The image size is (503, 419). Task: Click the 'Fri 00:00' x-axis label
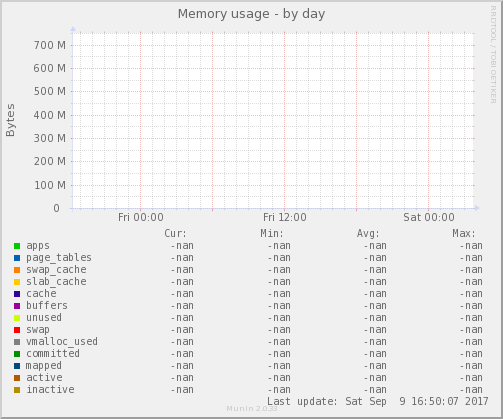[x=141, y=217]
